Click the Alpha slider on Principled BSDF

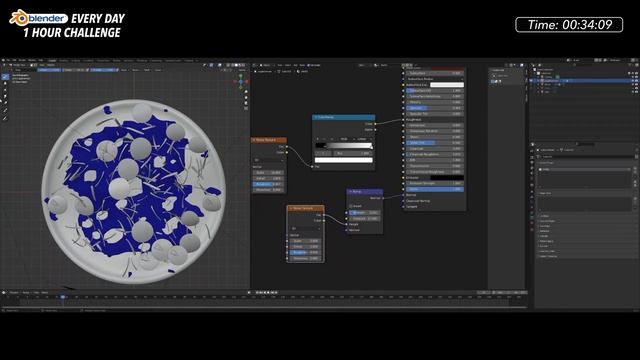click(x=435, y=189)
